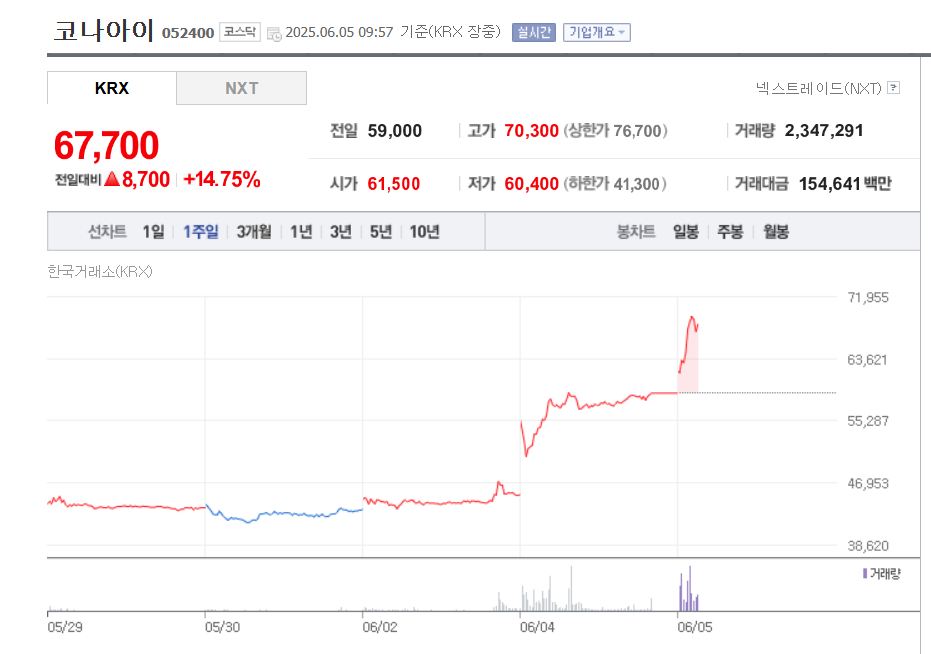The width and height of the screenshot is (931, 654).
Task: Click the 거래량 legend marker in volume chart
Action: (x=864, y=573)
